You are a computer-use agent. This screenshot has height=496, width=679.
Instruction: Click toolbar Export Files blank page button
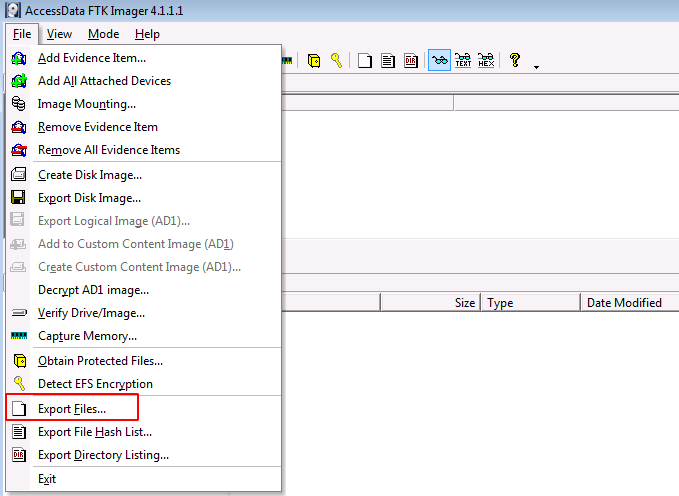pos(365,60)
